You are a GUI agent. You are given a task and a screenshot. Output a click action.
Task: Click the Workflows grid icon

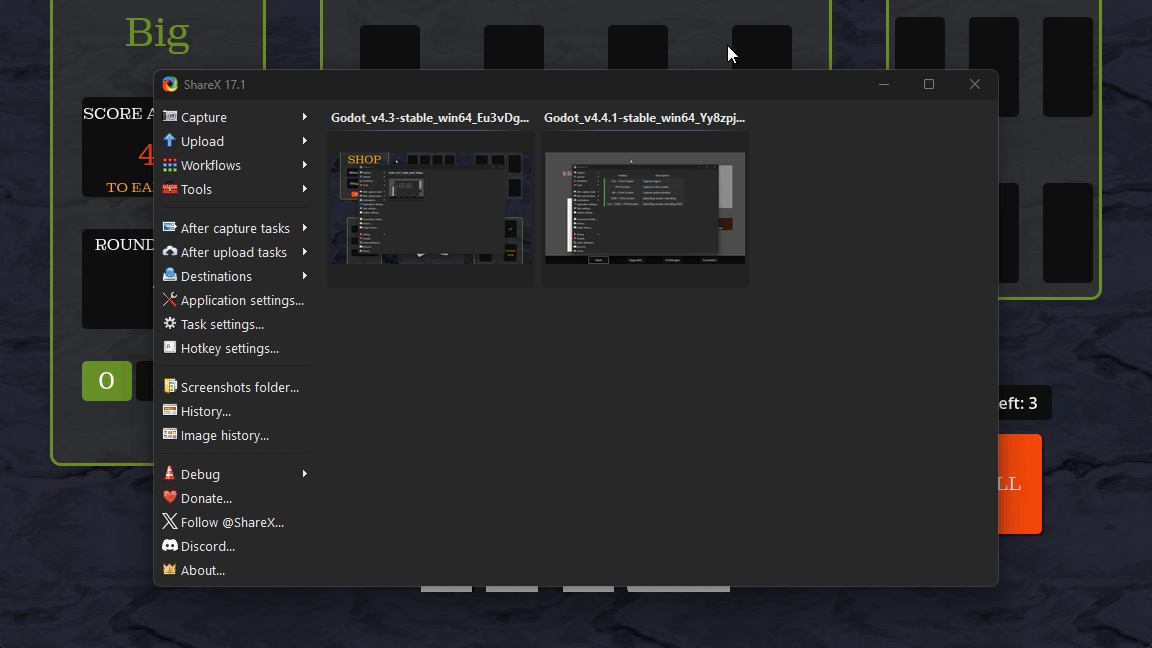(170, 165)
